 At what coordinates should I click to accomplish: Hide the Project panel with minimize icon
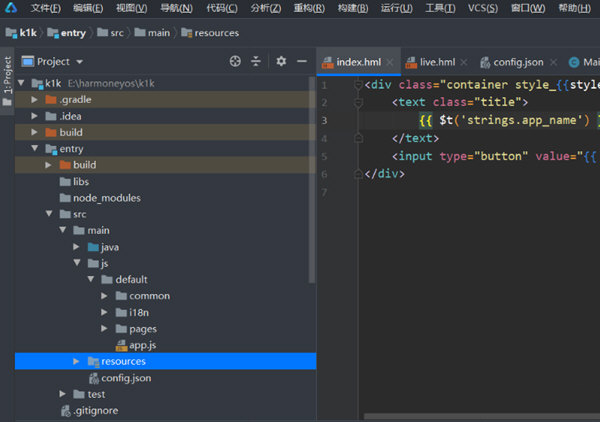301,61
